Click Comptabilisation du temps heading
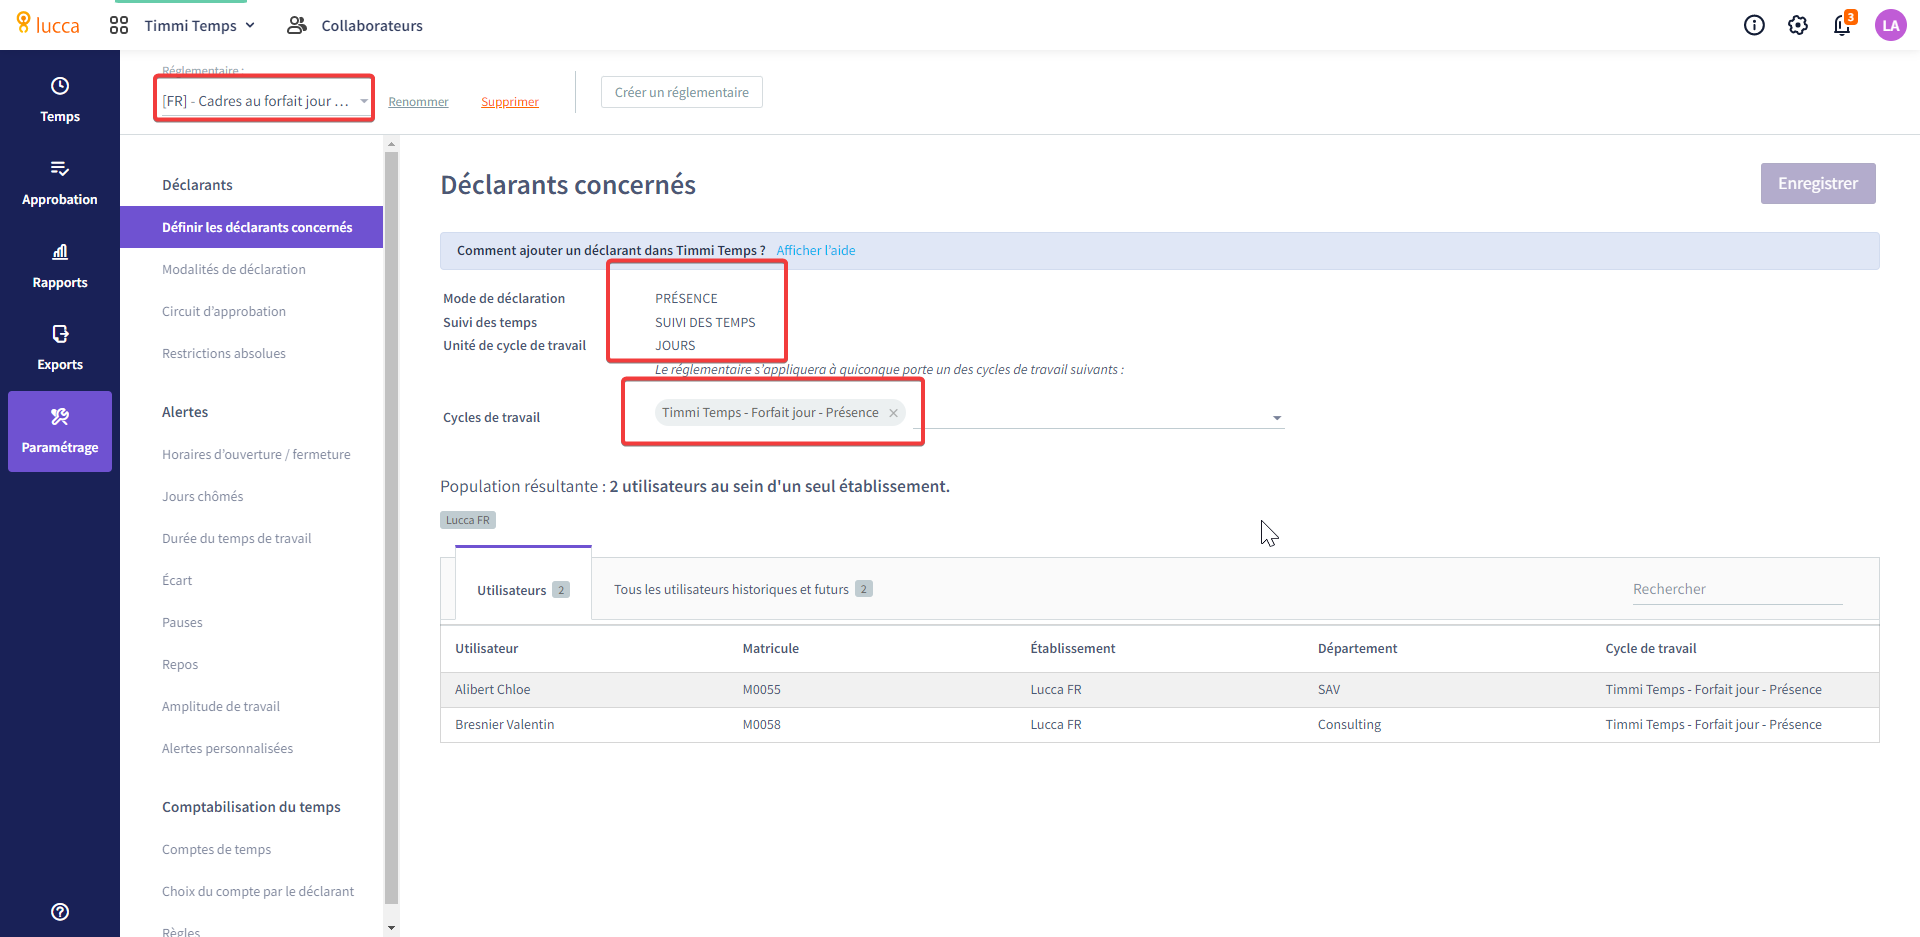Viewport: 1920px width, 937px height. [251, 807]
